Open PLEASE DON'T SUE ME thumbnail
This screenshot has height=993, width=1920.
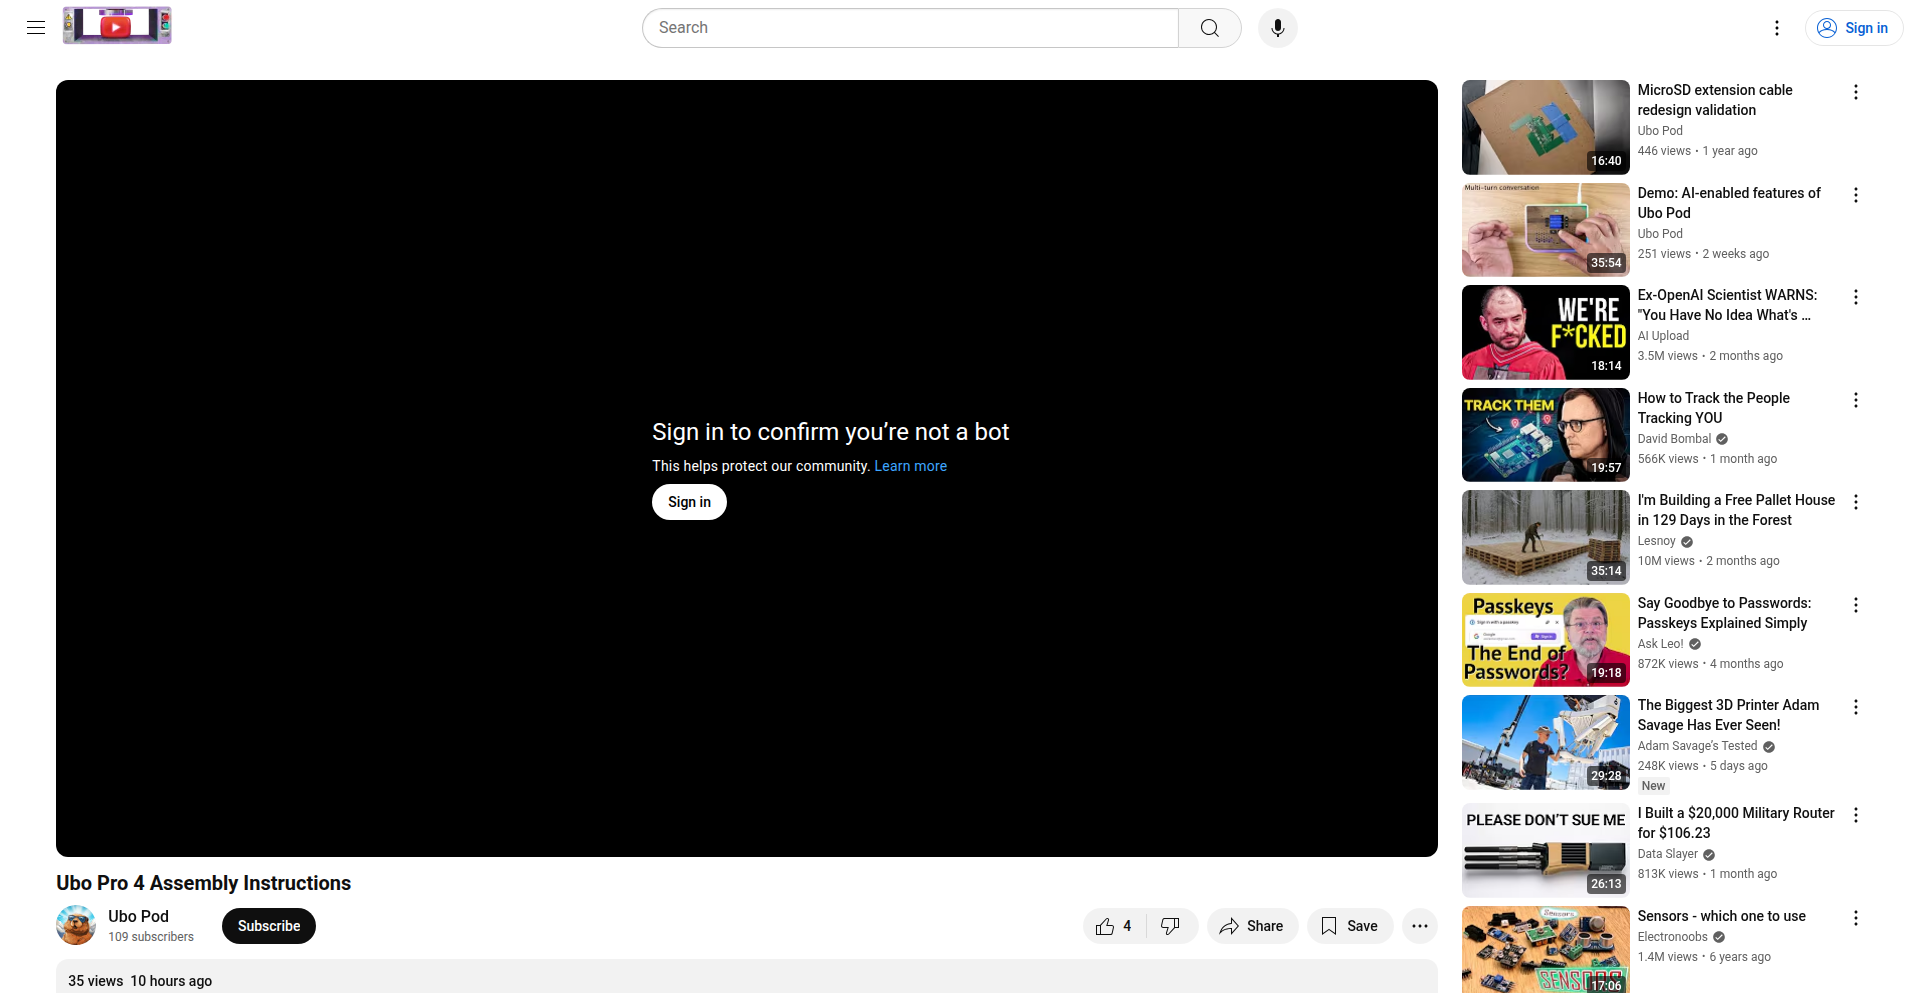1546,850
